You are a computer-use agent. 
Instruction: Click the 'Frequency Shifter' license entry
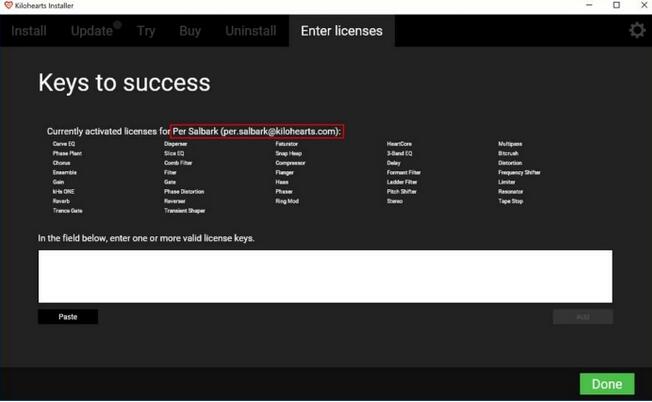pos(520,173)
